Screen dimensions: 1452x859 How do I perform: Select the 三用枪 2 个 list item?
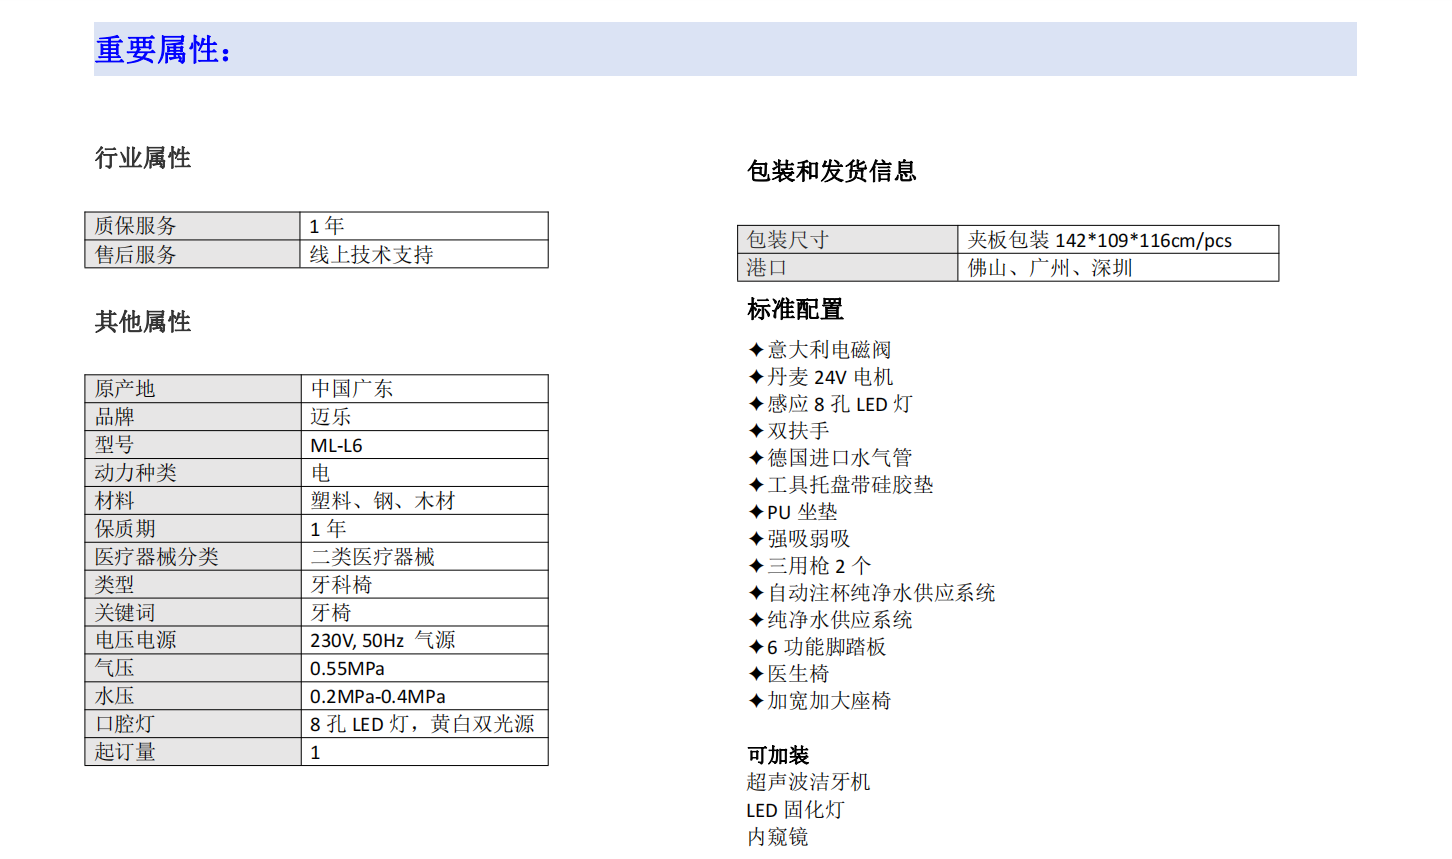(x=810, y=566)
